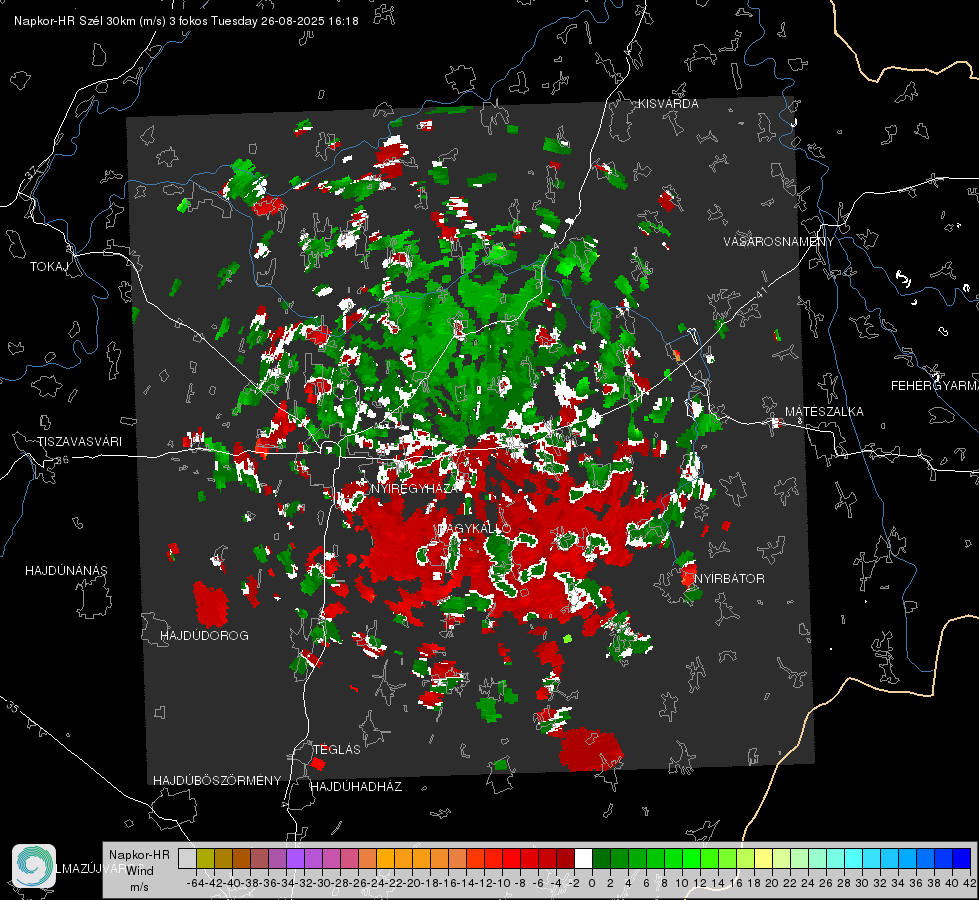
Task: Click the HAJDÚNÁNÁS town label
Action: (x=66, y=570)
